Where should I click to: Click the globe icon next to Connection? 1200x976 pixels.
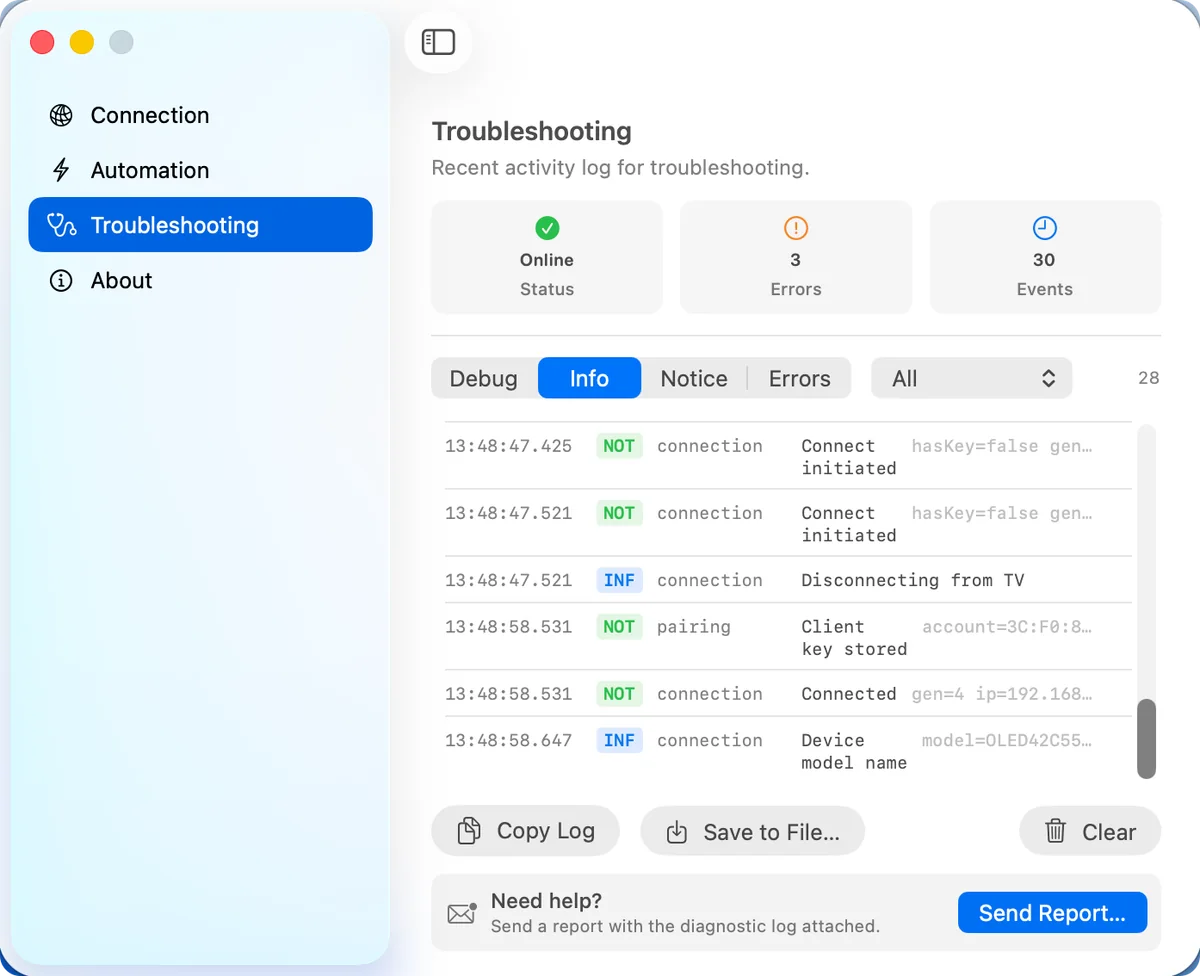click(x=61, y=115)
